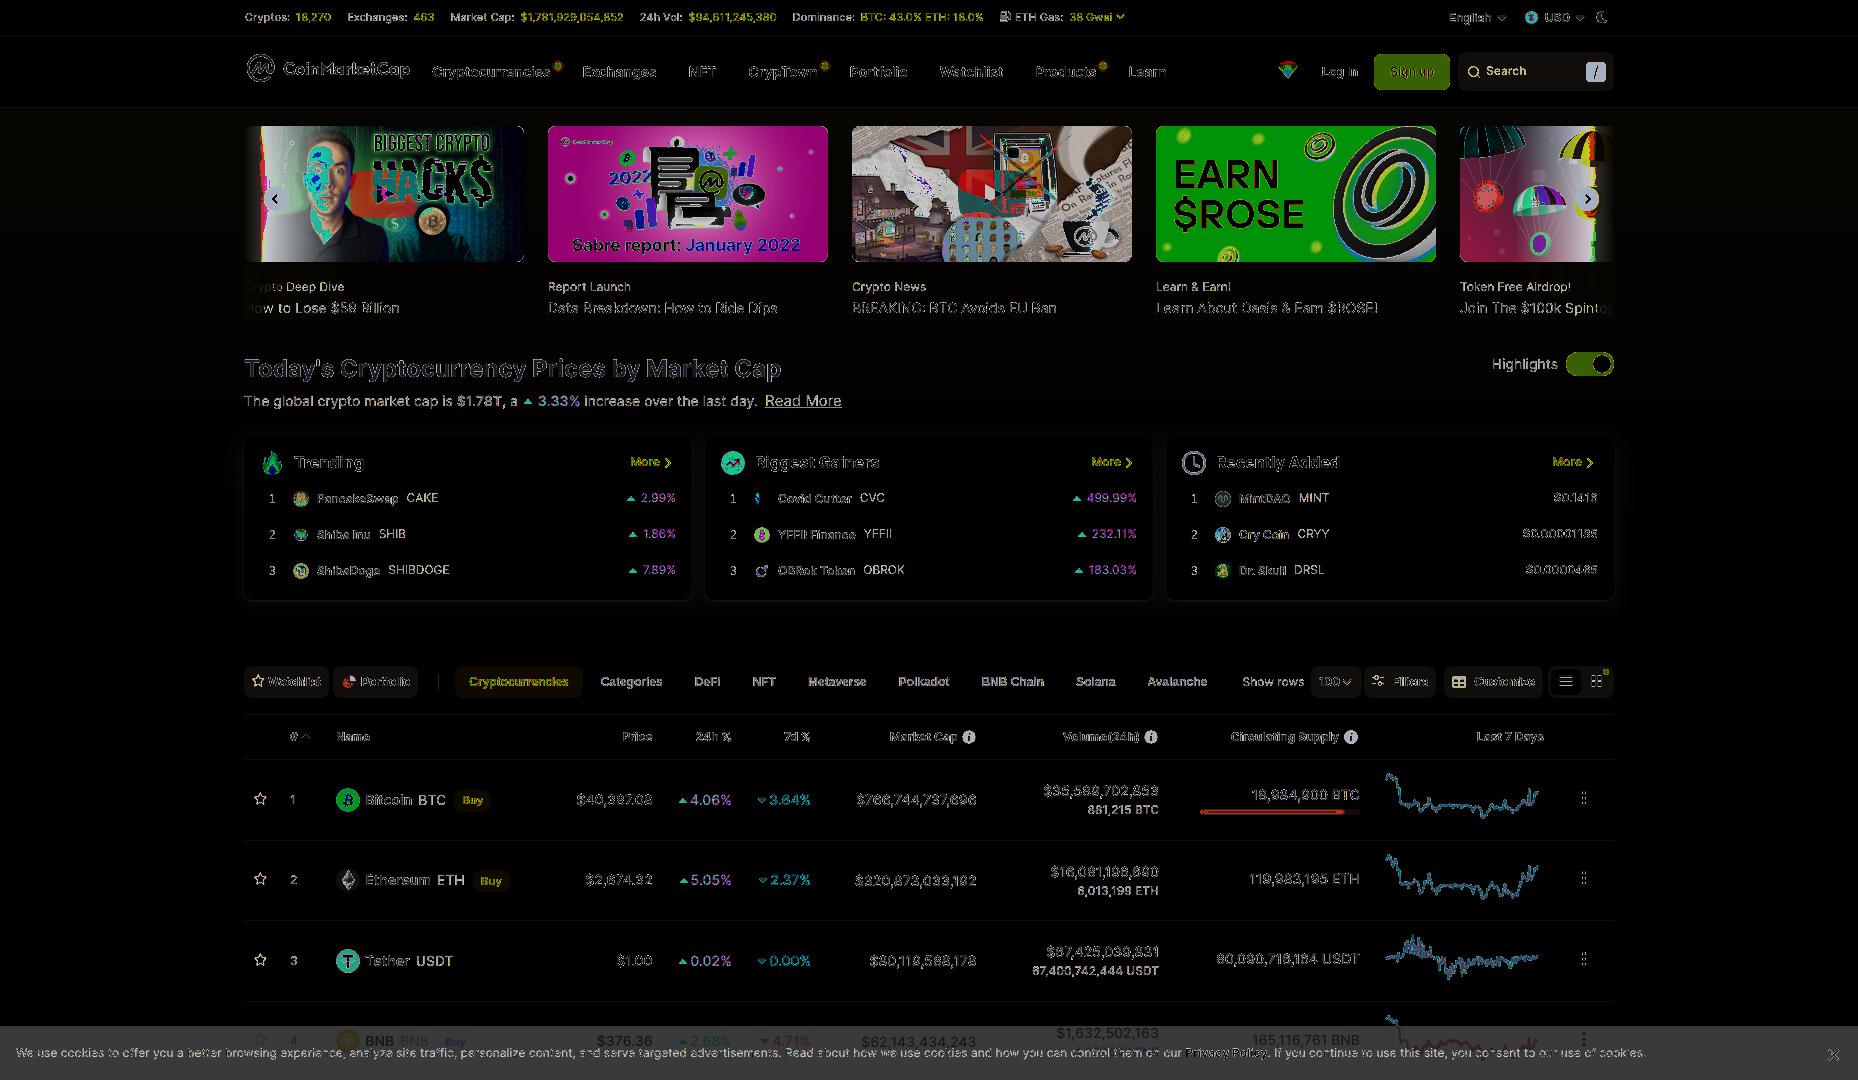Go to next carousel slide
Screen dimensions: 1858x1080
click(1588, 199)
